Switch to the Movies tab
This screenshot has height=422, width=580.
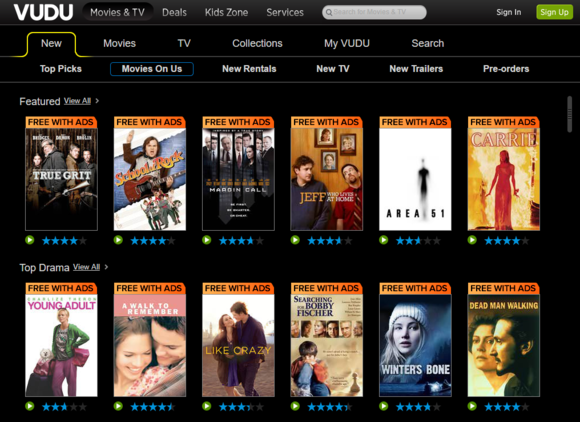tap(119, 43)
